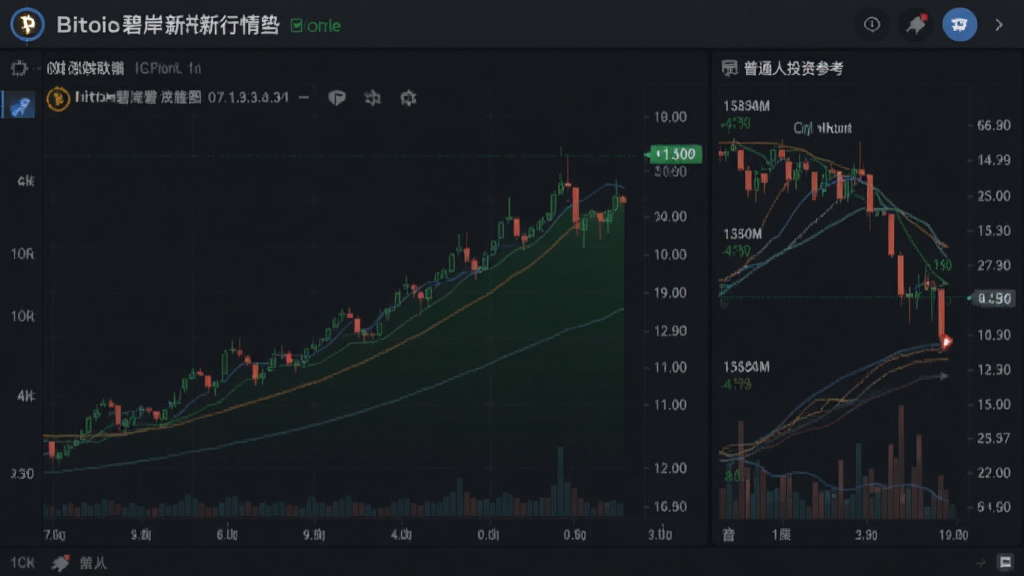Click the crosshair target icon in toolbar

(x=19, y=68)
